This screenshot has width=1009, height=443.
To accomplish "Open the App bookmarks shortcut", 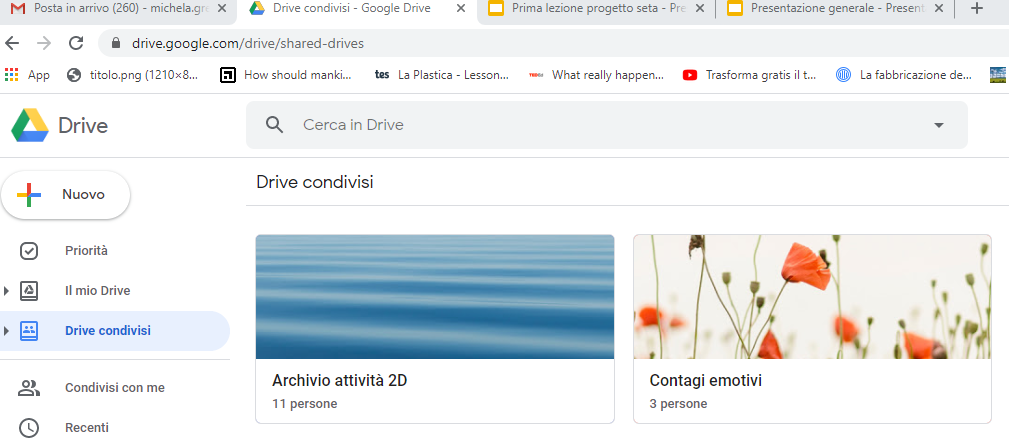I will coord(26,75).
